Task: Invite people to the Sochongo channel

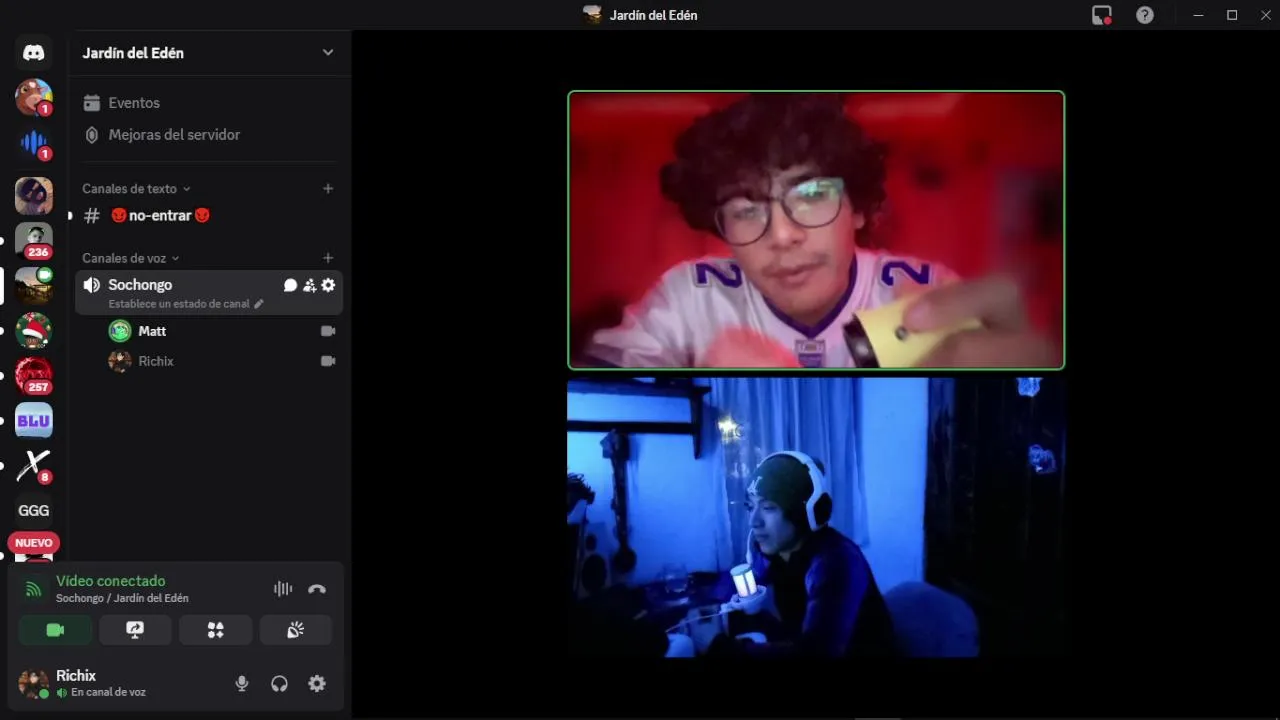Action: (310, 285)
